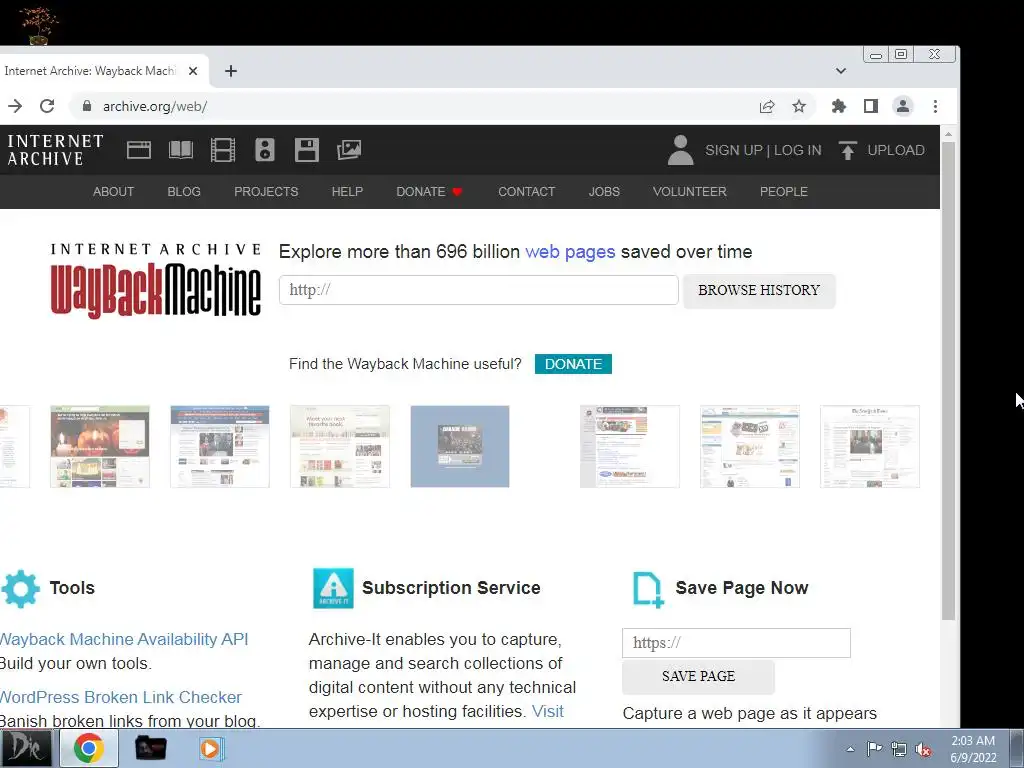The image size is (1024, 768).
Task: Focus the http:// Wayback search field
Action: [x=479, y=290]
